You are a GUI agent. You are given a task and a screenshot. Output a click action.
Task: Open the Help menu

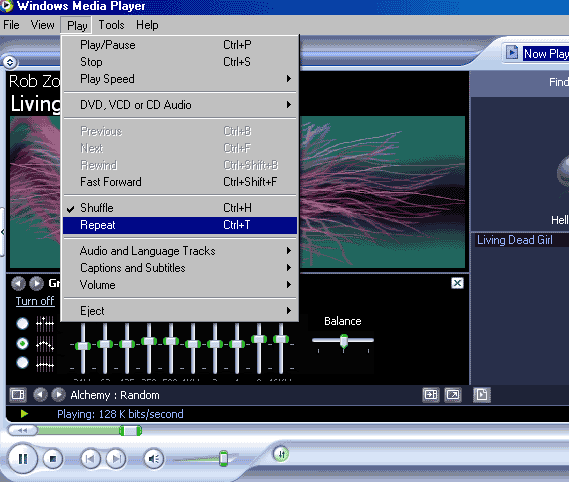point(147,25)
